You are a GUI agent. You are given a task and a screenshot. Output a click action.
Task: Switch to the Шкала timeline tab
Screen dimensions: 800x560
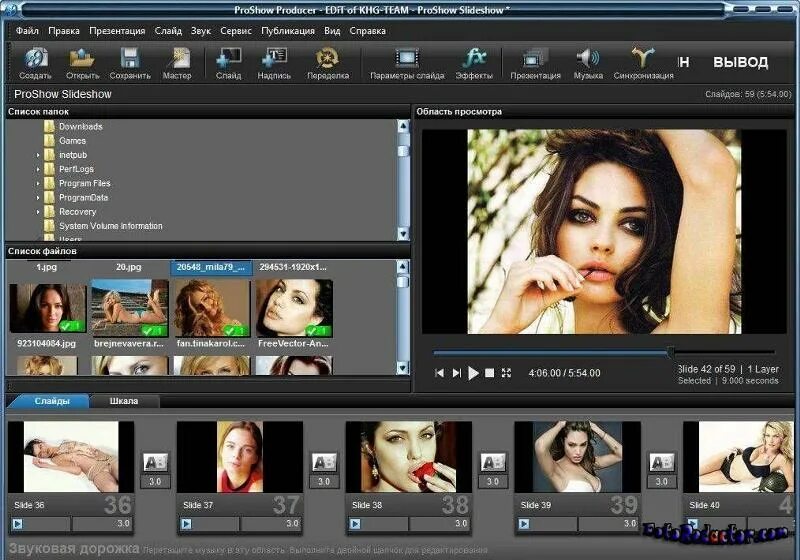pos(124,401)
